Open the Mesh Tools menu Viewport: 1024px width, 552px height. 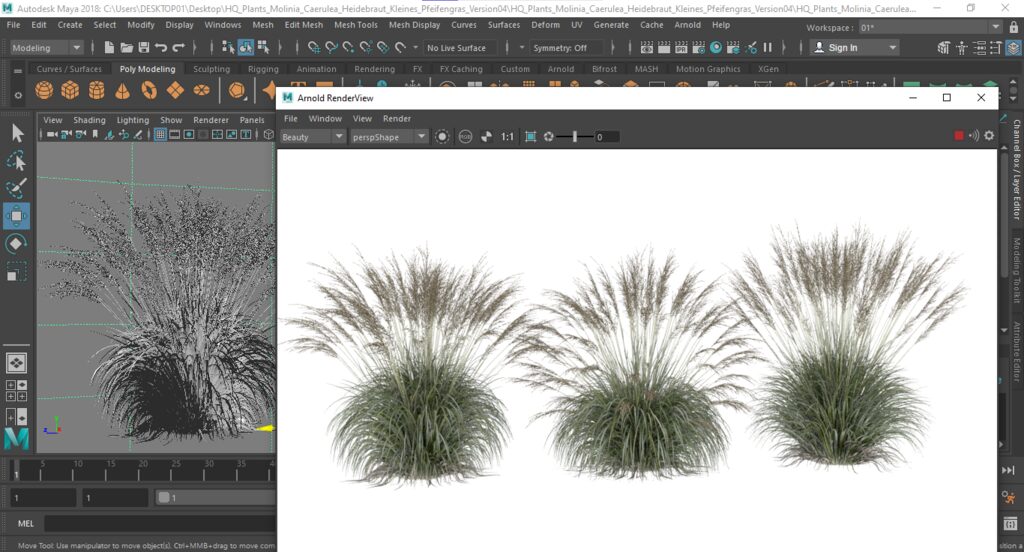click(356, 25)
